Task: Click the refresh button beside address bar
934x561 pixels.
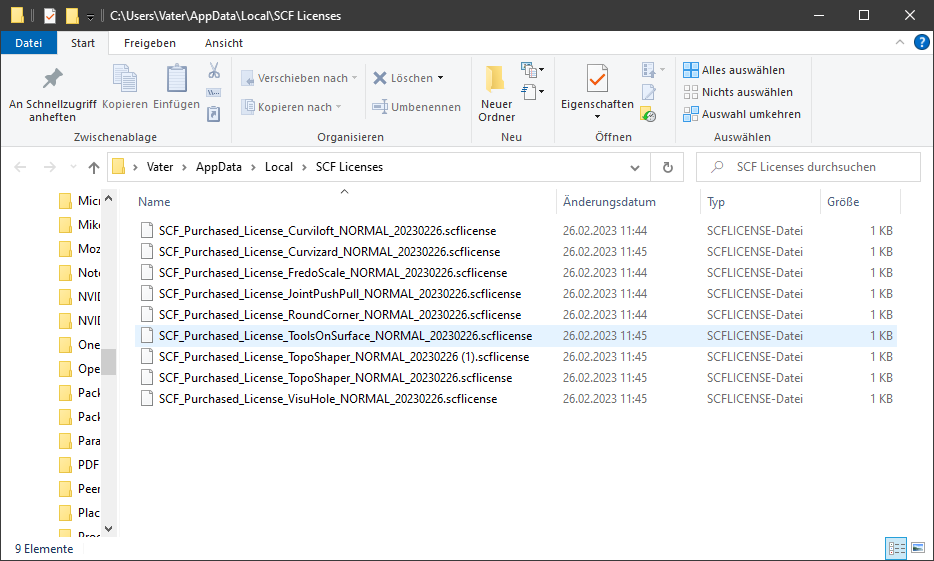Action: tap(667, 167)
